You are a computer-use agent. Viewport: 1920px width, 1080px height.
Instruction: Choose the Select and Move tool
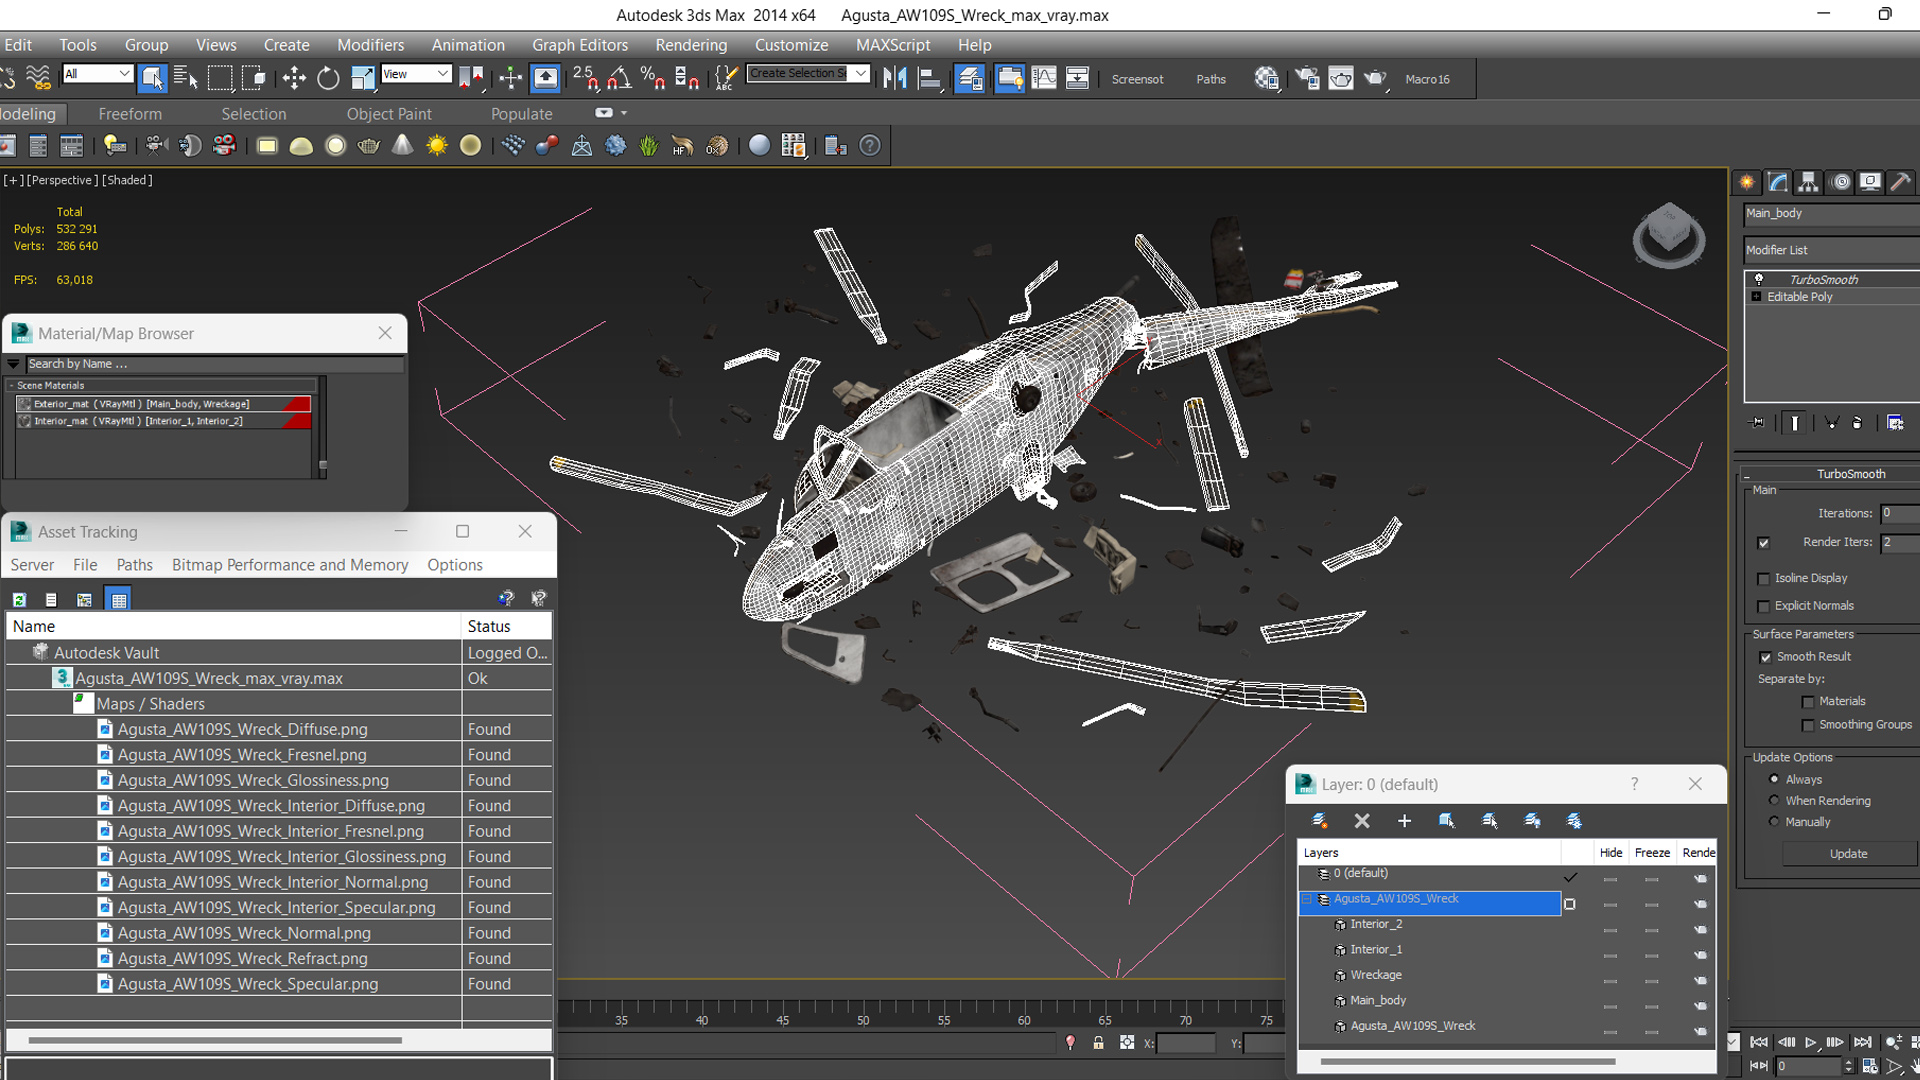pyautogui.click(x=294, y=78)
